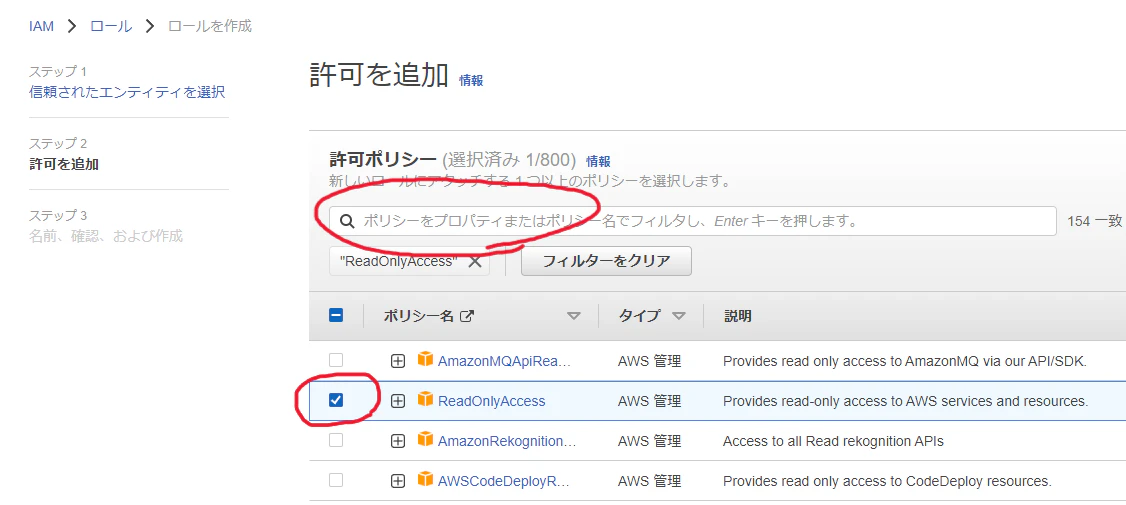Uncheck the ReadOnlyAccess policy checkbox
Screen dimensions: 1126x505
click(x=335, y=400)
